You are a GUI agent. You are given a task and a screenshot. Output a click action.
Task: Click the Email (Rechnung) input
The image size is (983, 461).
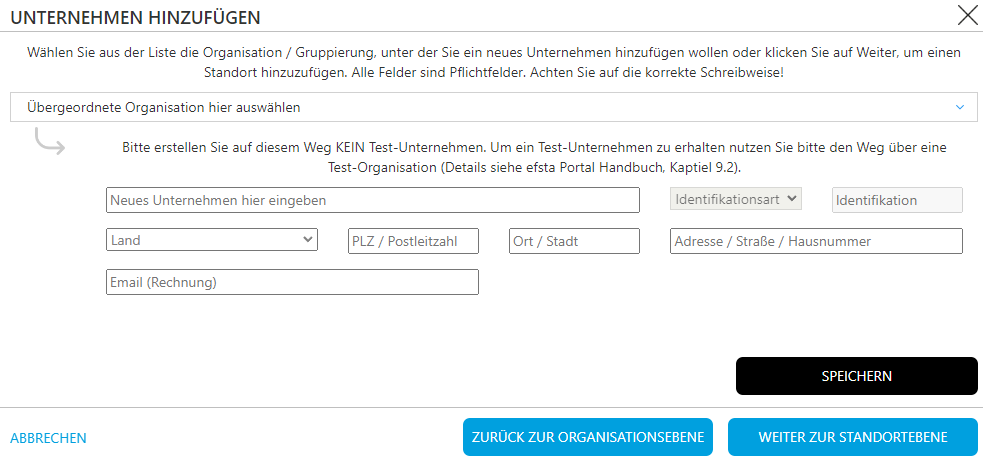[292, 282]
